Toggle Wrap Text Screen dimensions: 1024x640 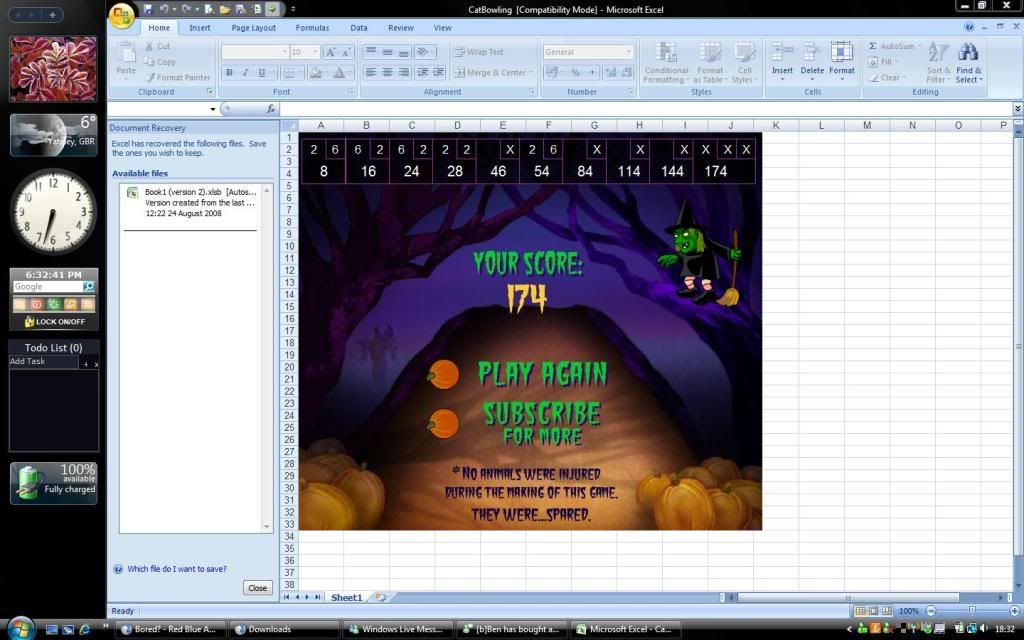click(479, 52)
